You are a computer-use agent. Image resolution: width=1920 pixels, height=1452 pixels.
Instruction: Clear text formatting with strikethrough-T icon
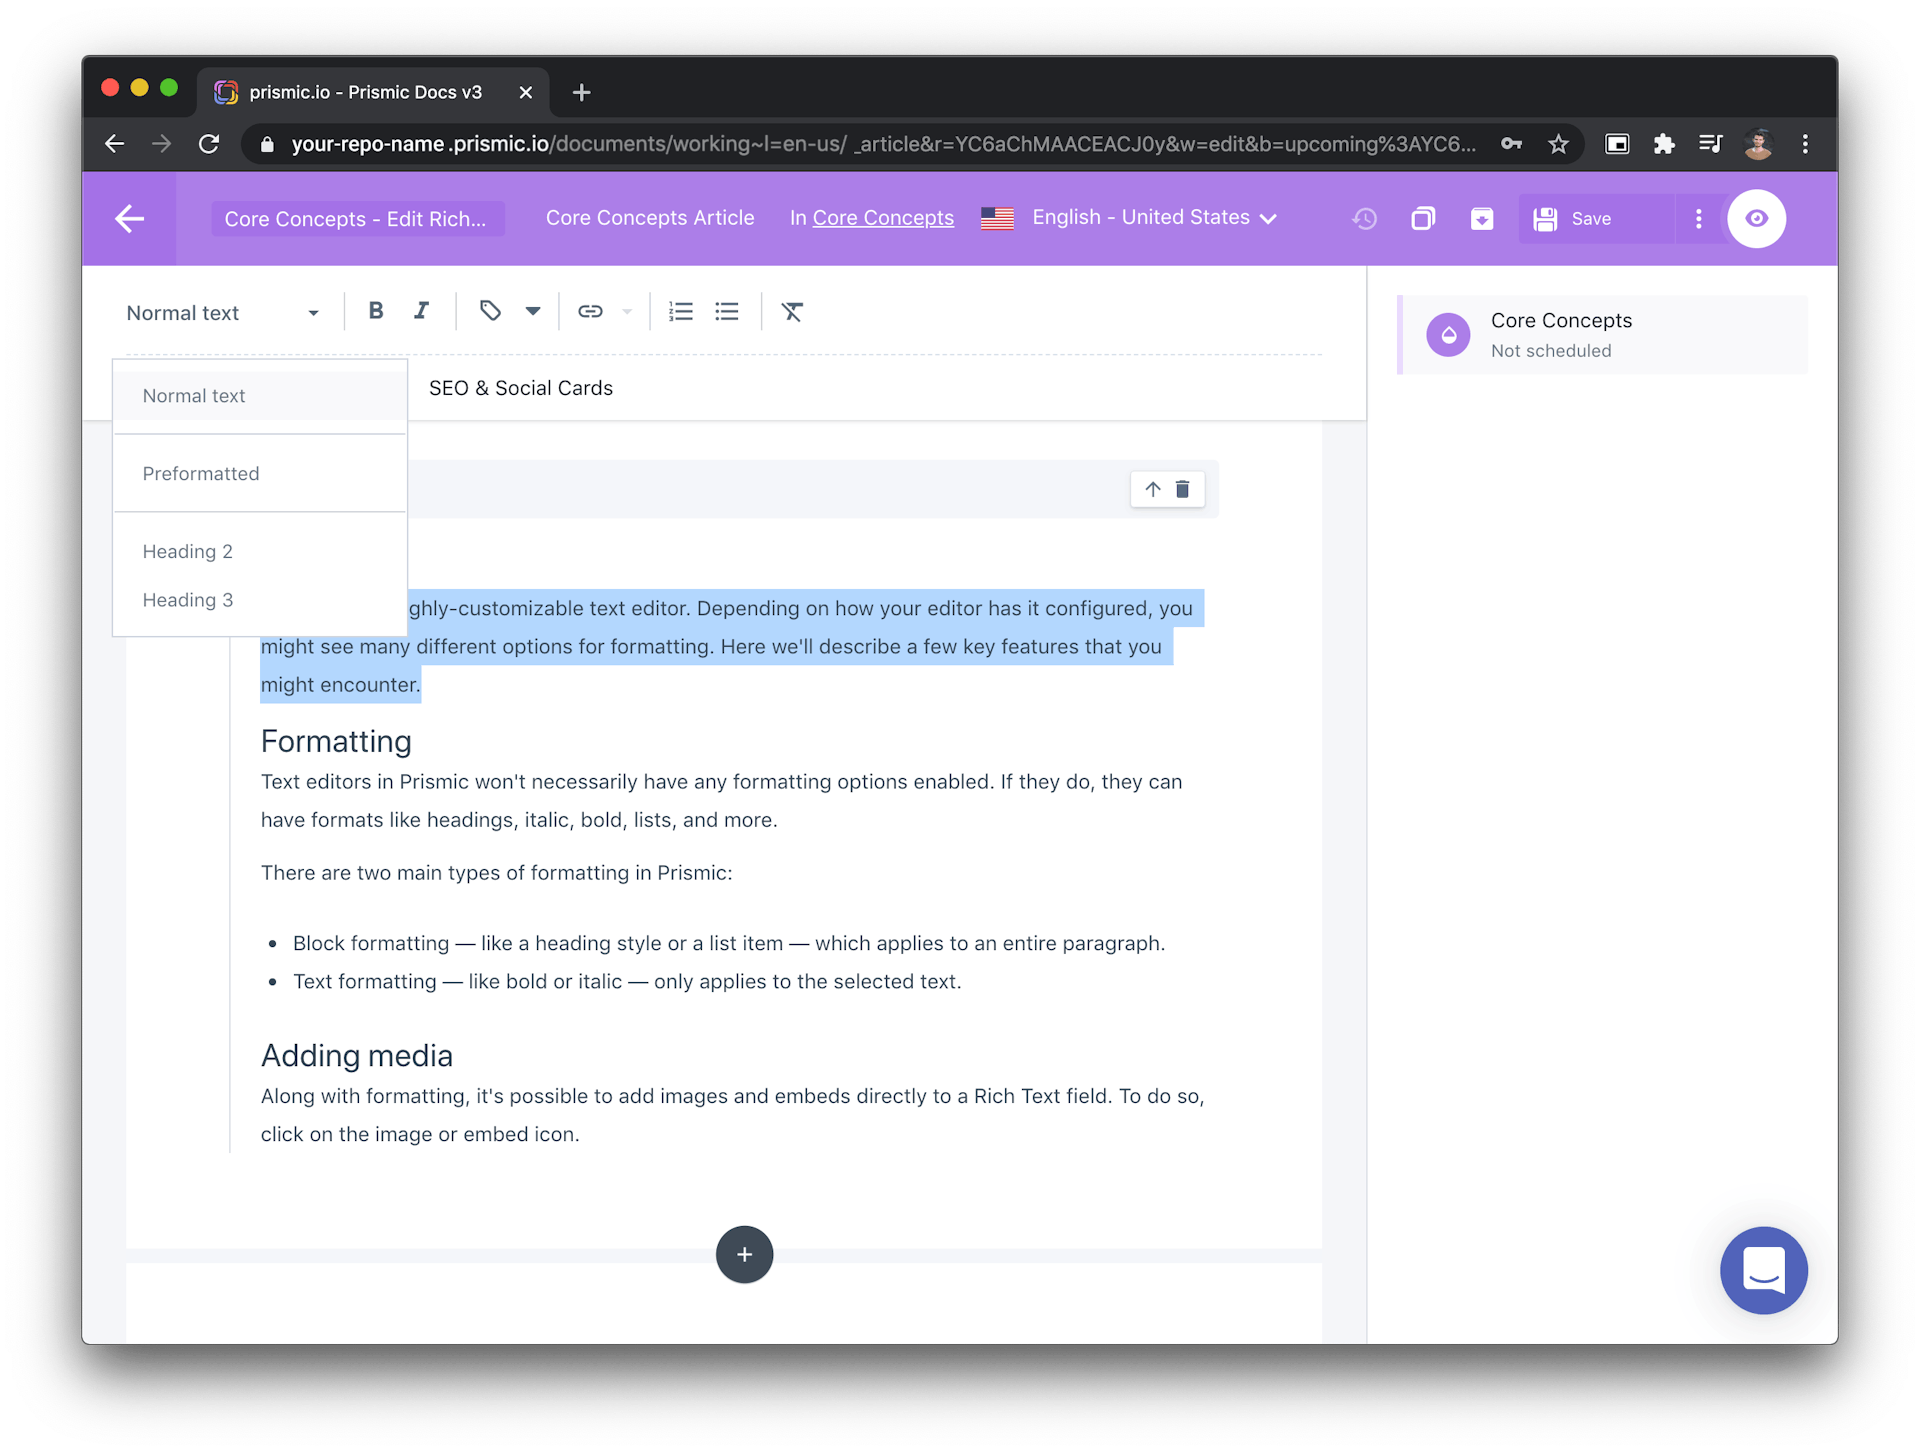[792, 311]
